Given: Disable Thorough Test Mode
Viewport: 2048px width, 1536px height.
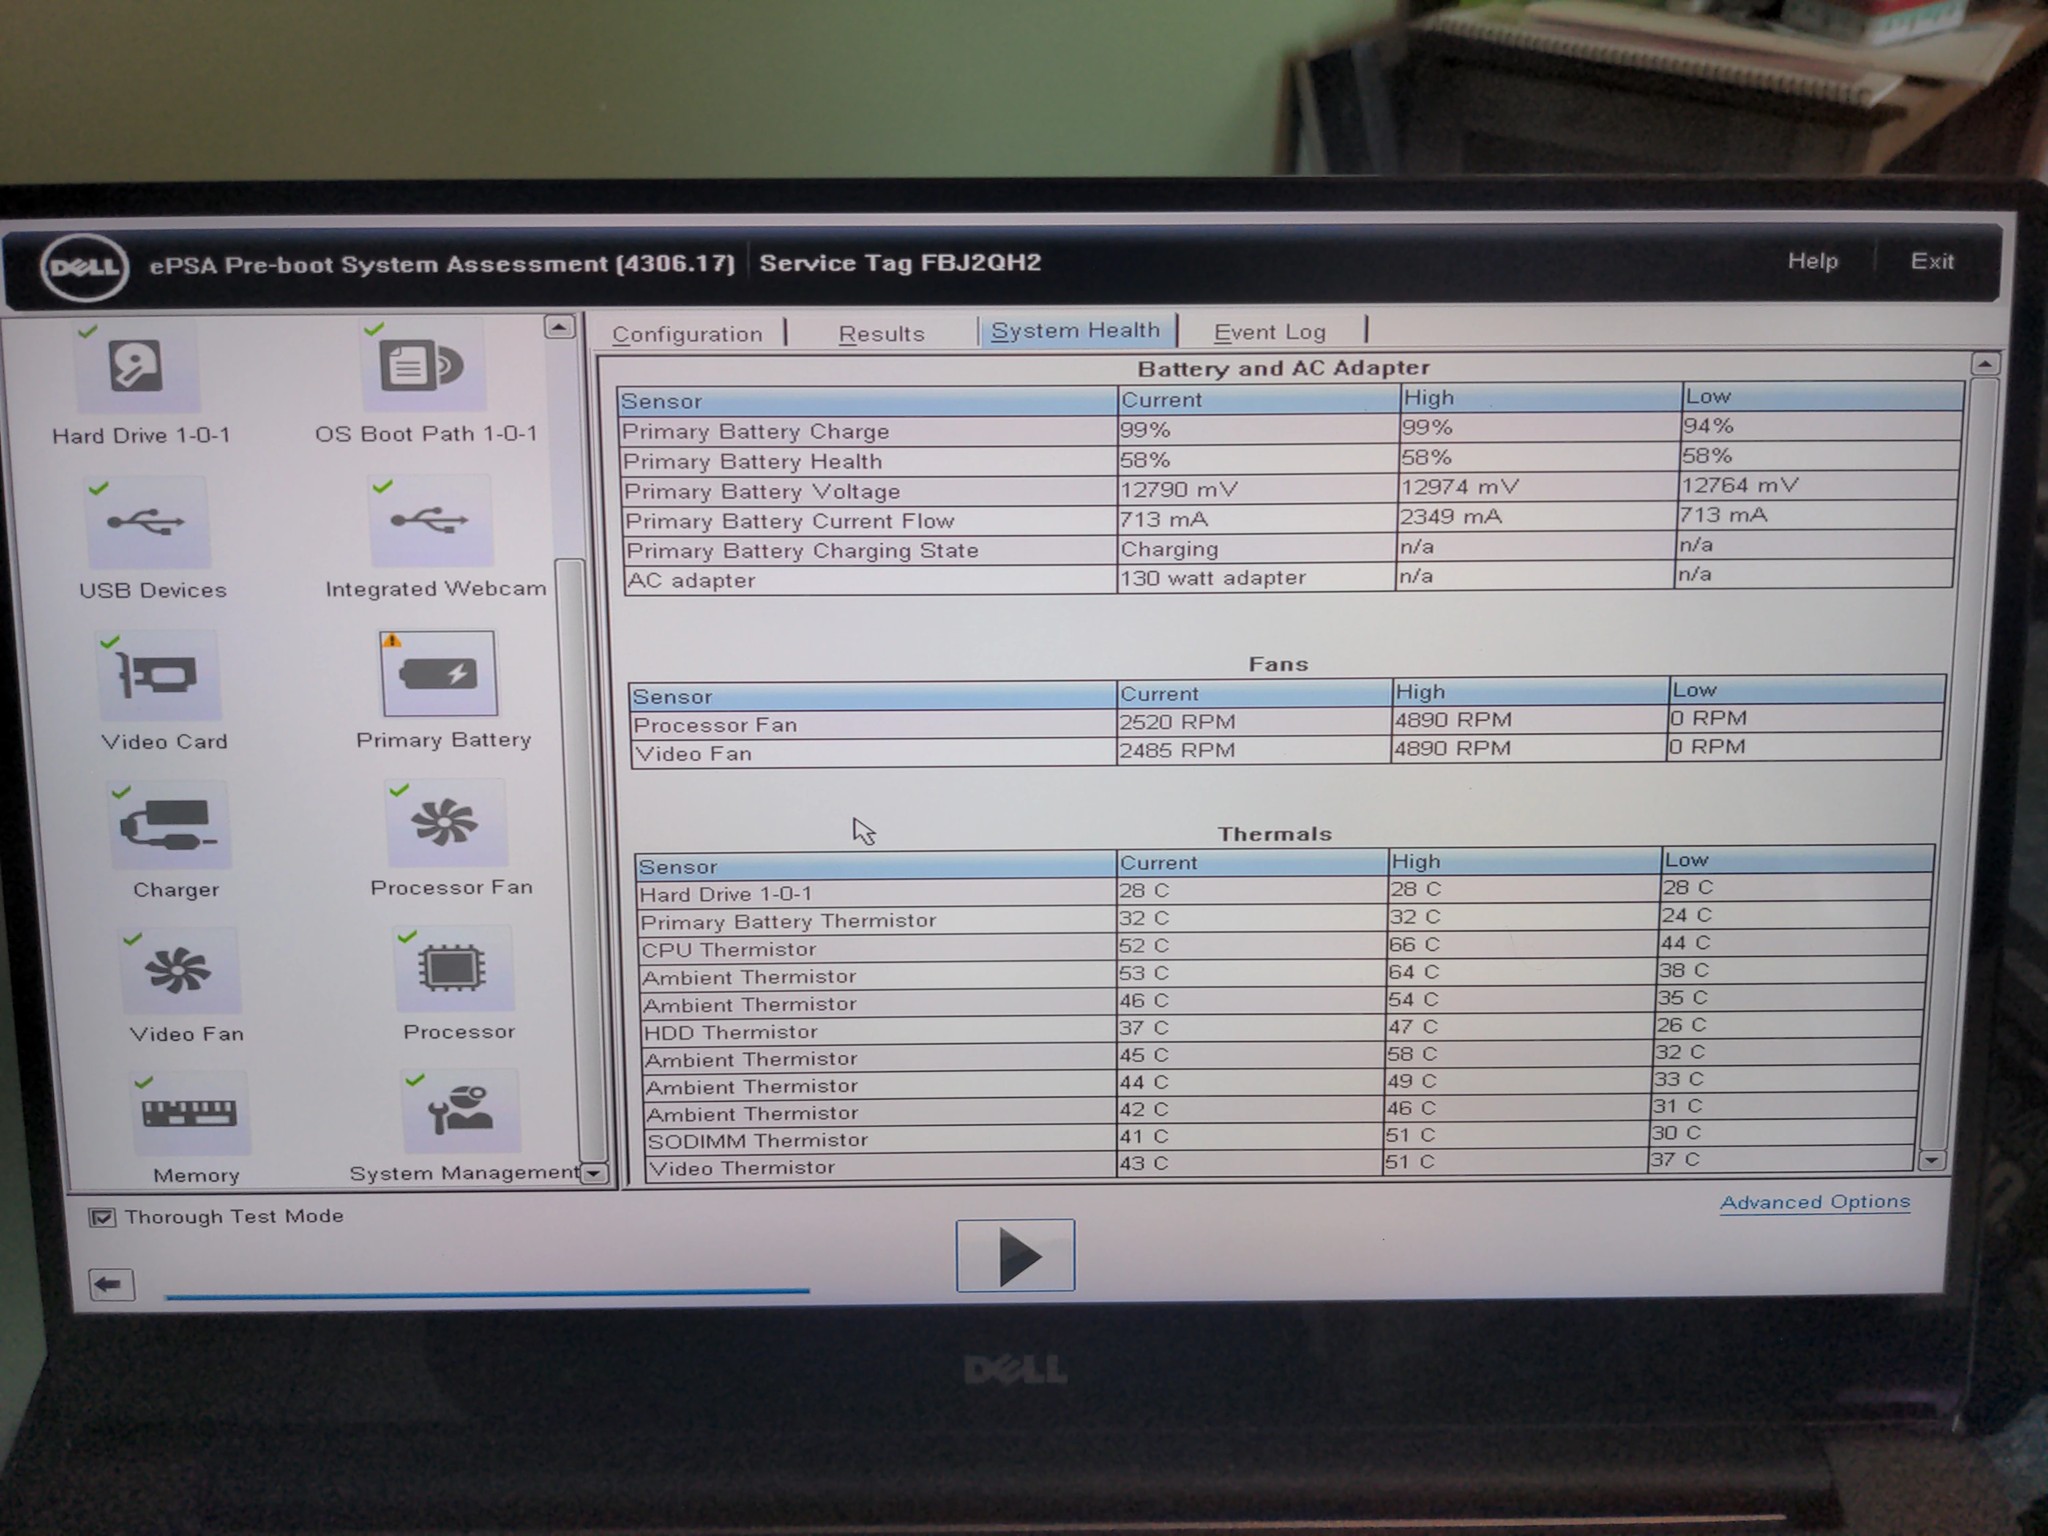Looking at the screenshot, I should point(104,1217).
